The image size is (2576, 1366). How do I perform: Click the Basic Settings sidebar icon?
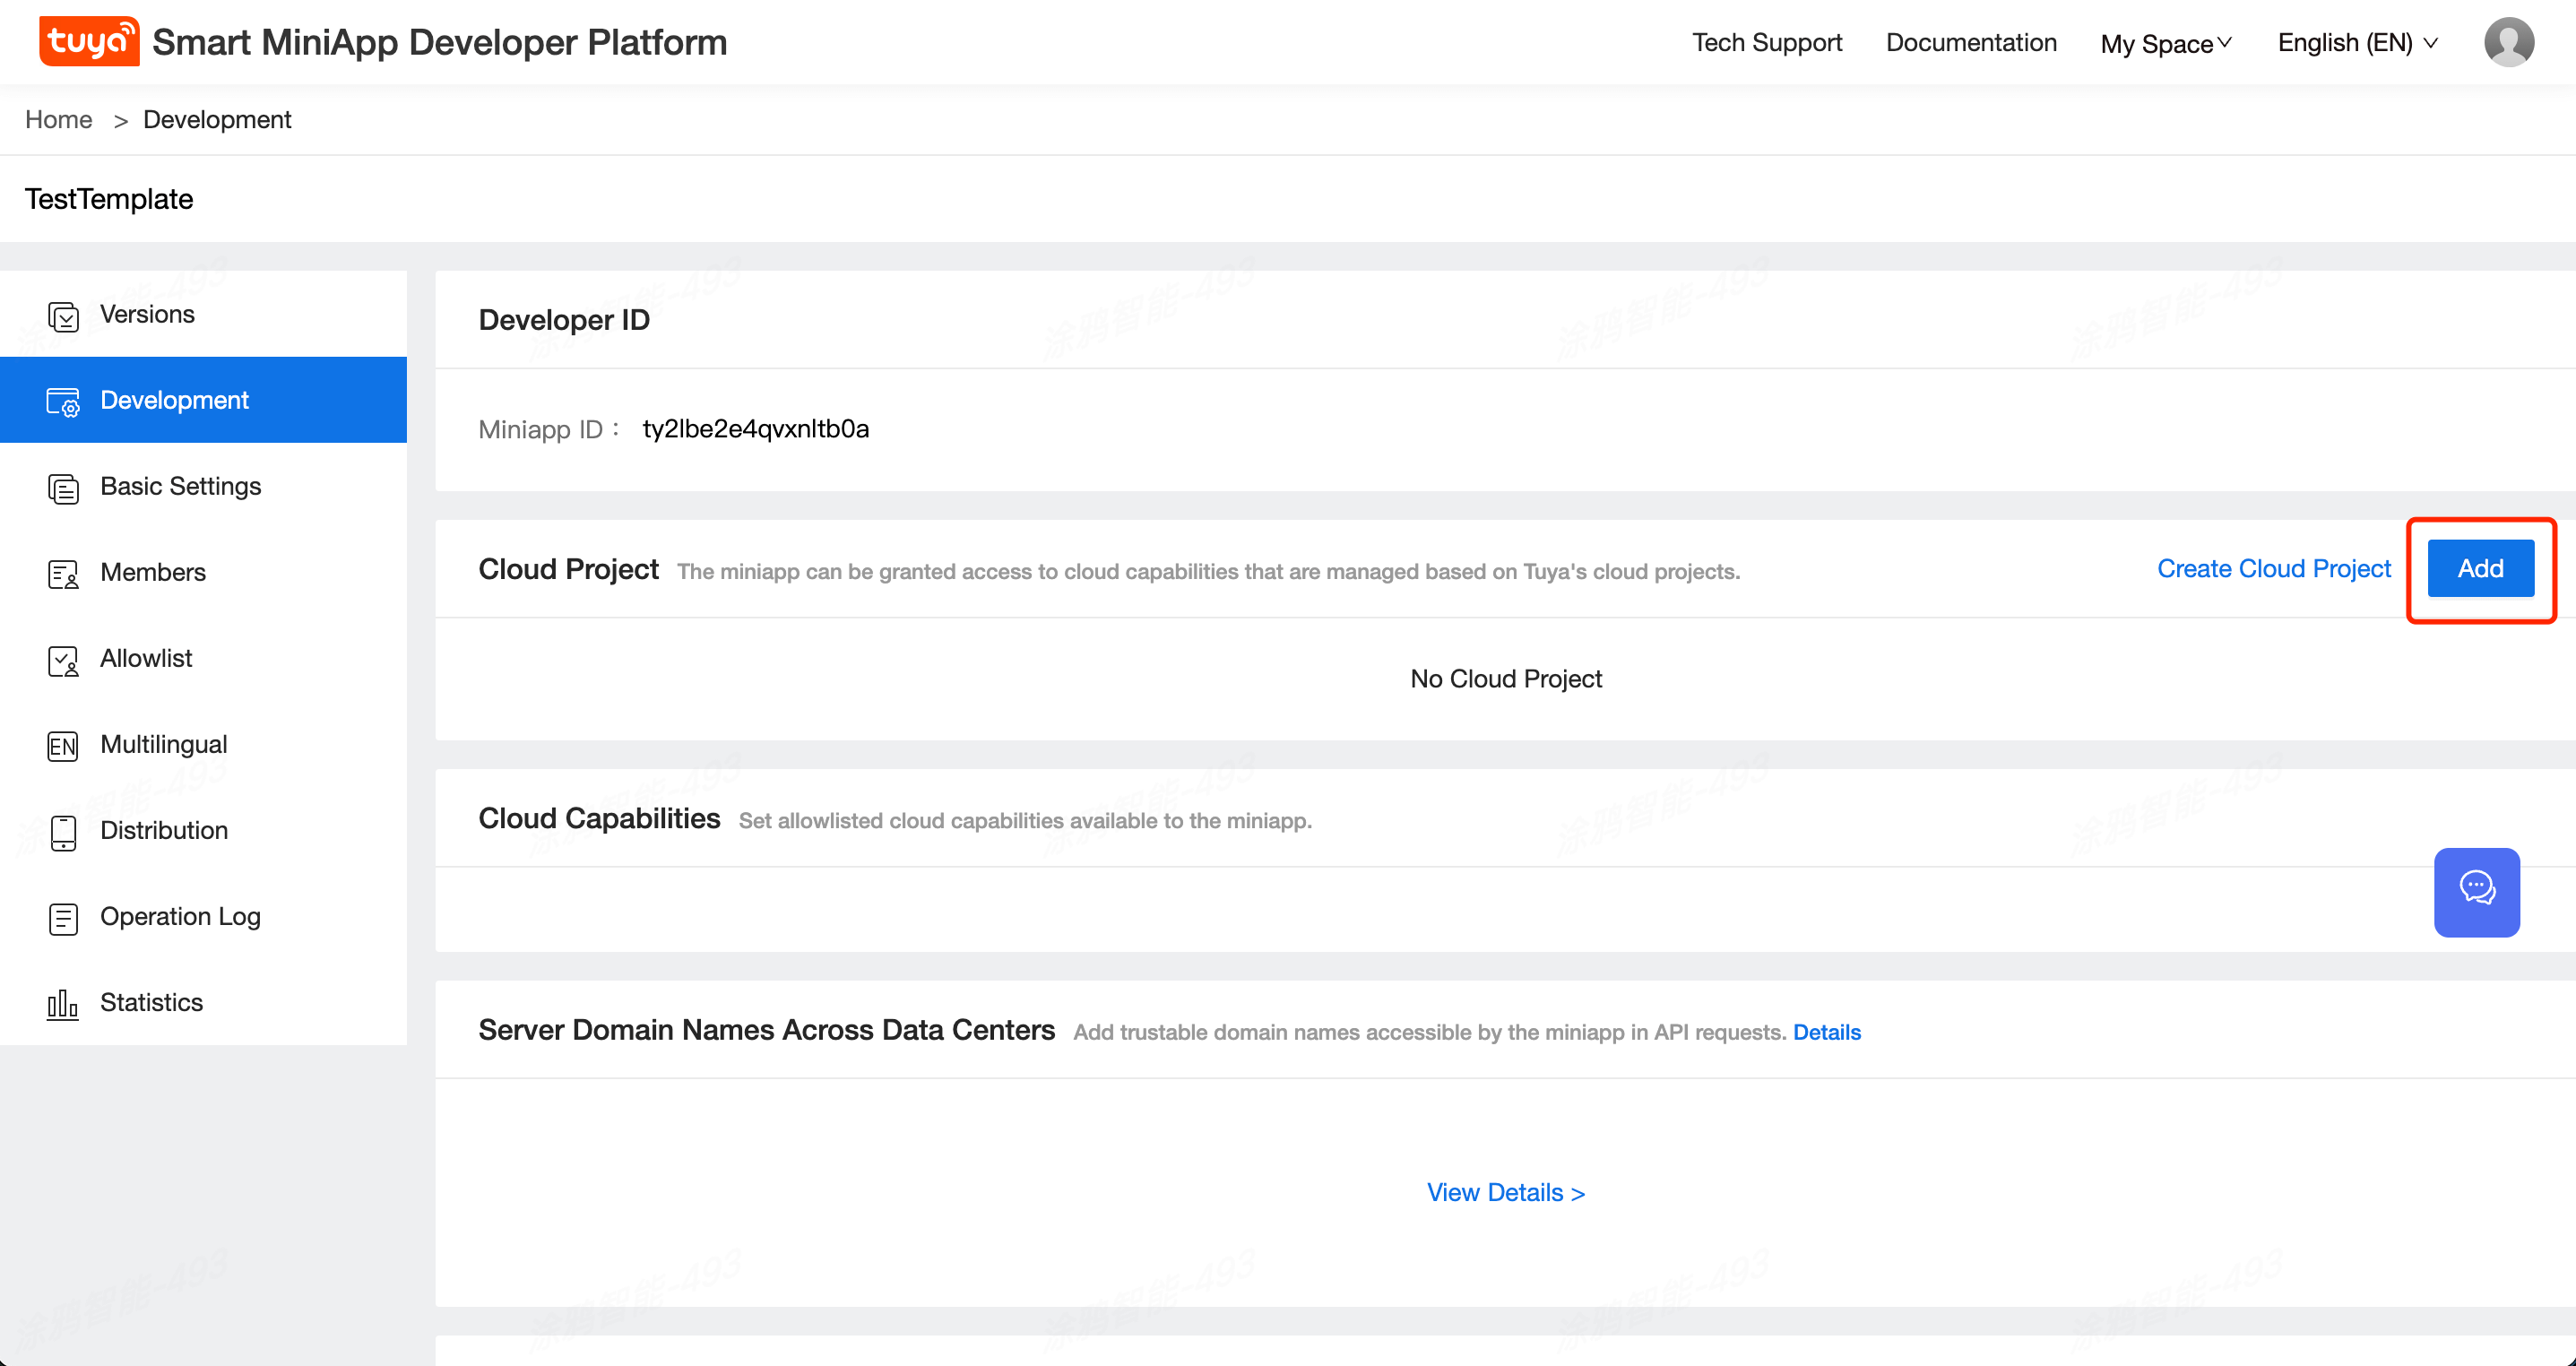(x=63, y=488)
